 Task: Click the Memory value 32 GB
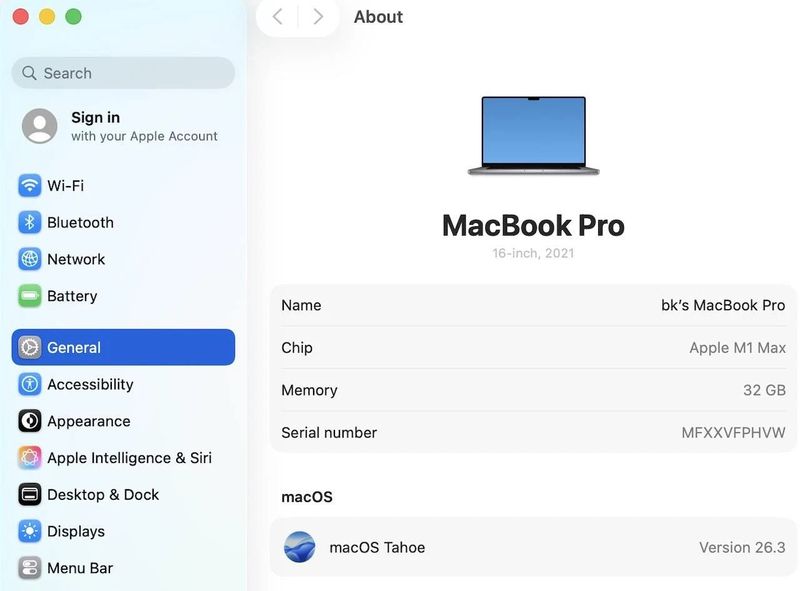[764, 390]
